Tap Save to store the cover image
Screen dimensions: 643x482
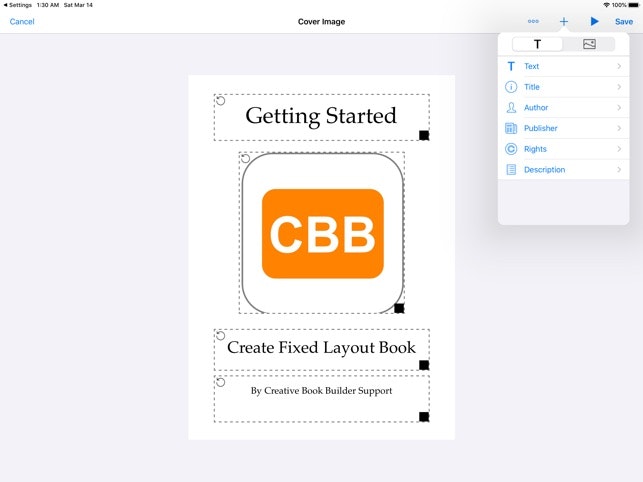(x=624, y=22)
